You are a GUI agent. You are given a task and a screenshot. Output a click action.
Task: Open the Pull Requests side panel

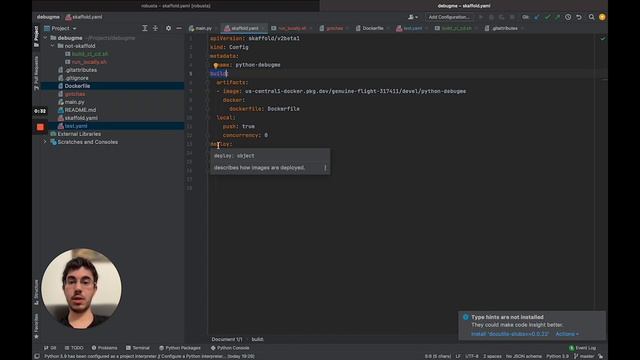[36, 73]
